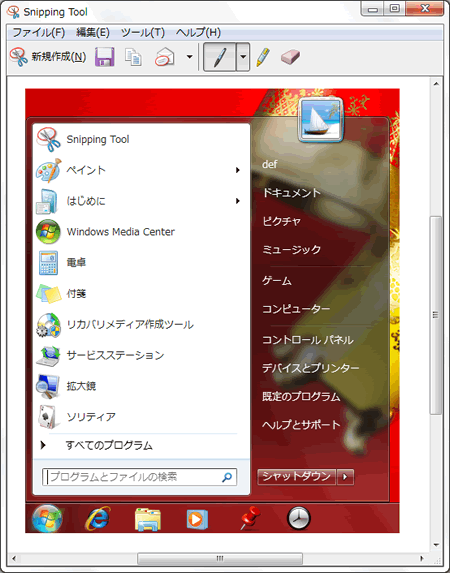The image size is (450, 573).
Task: Open コントロール パネル
Action: point(307,340)
